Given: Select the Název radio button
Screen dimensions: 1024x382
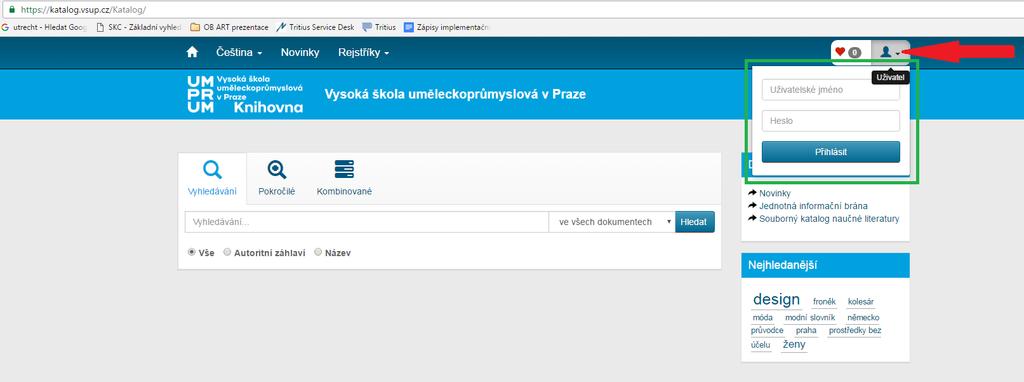Looking at the screenshot, I should (x=318, y=252).
